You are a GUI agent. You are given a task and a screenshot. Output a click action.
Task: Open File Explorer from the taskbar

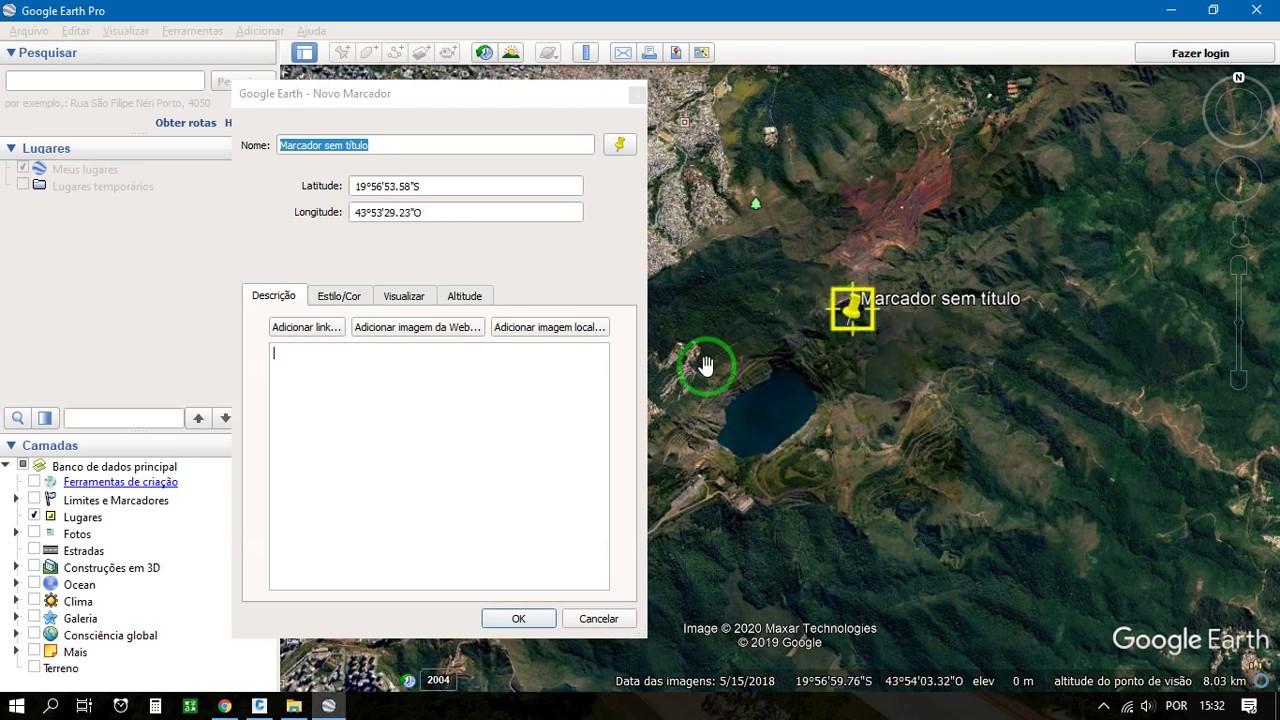click(294, 706)
